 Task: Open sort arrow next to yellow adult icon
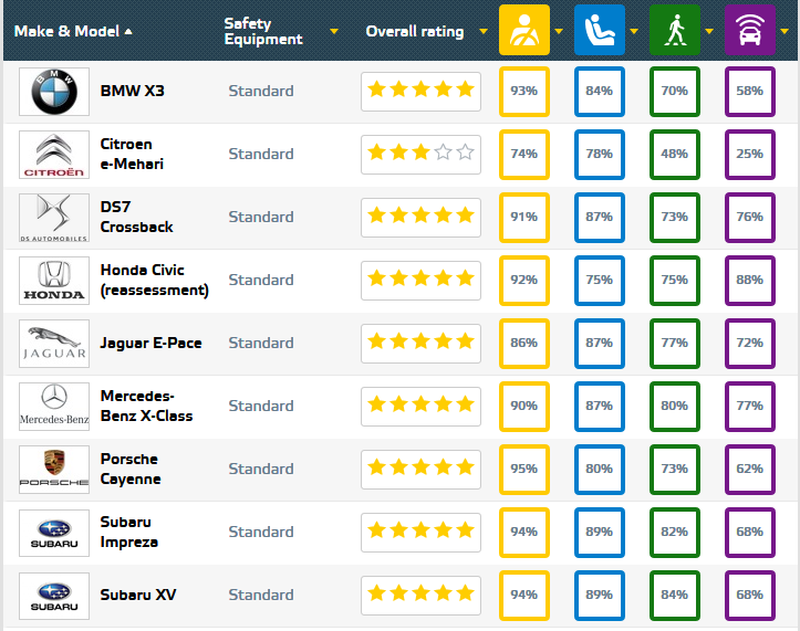559,31
